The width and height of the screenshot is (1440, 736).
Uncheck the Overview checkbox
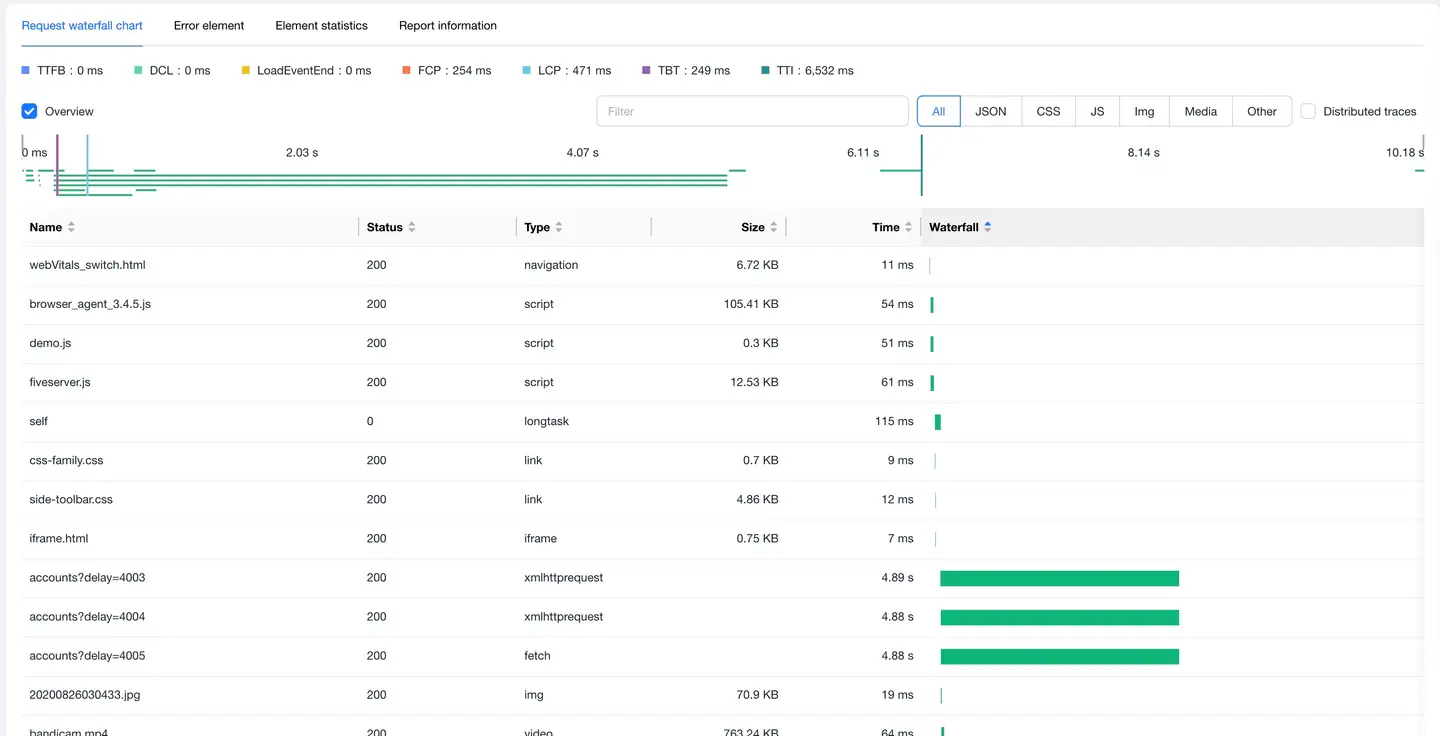[x=30, y=111]
